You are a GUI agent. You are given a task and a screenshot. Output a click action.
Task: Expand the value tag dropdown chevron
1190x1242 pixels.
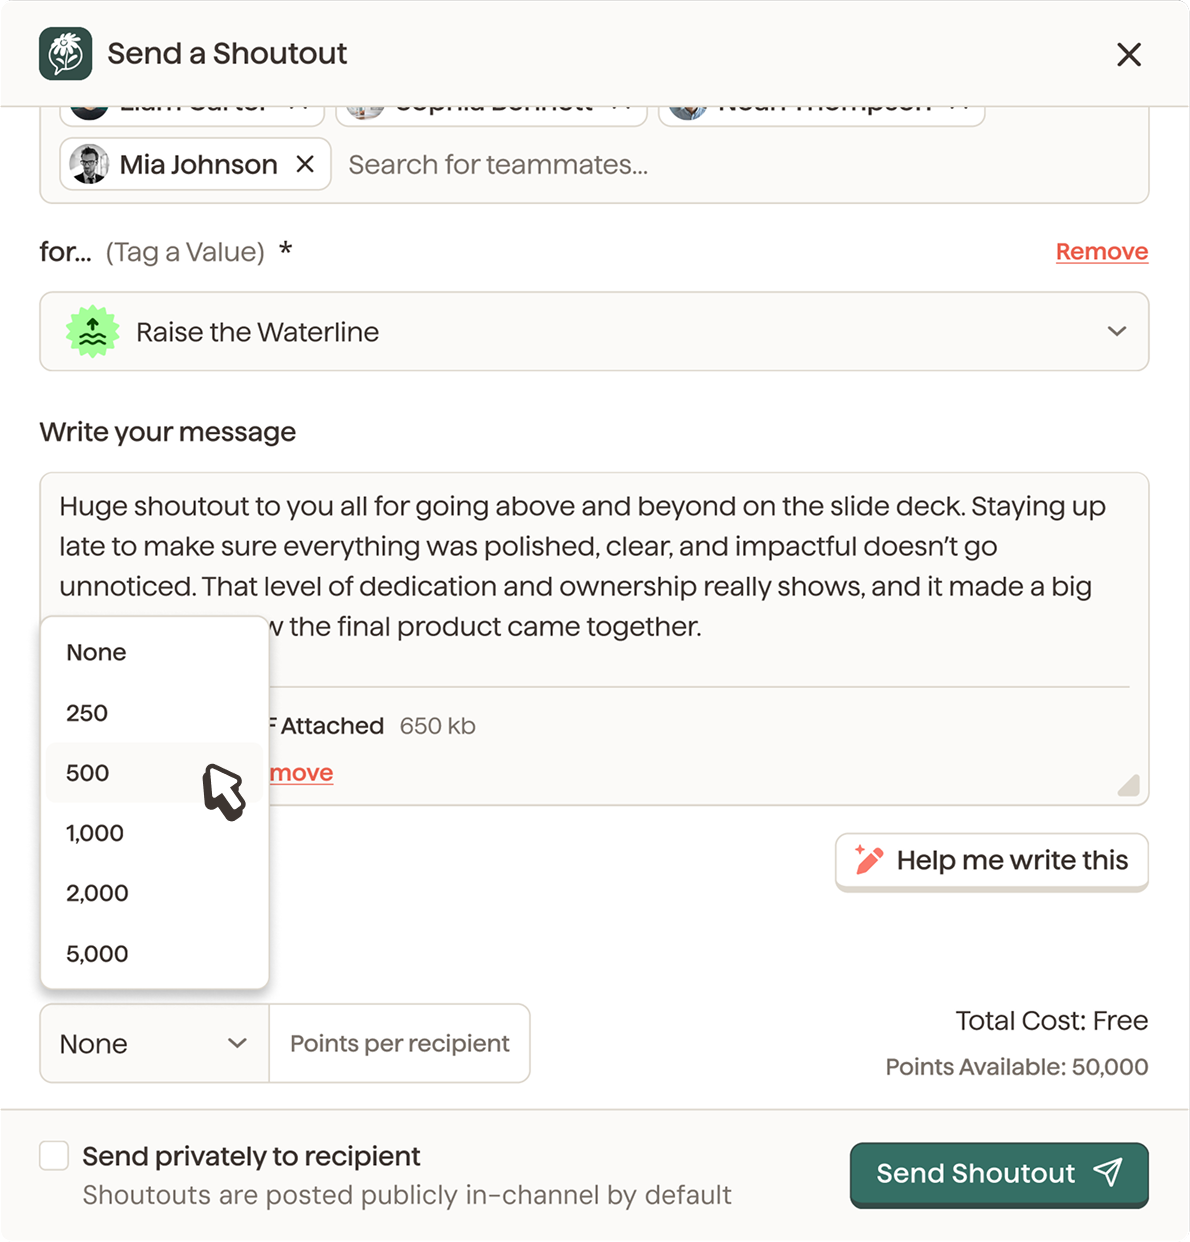[1117, 332]
